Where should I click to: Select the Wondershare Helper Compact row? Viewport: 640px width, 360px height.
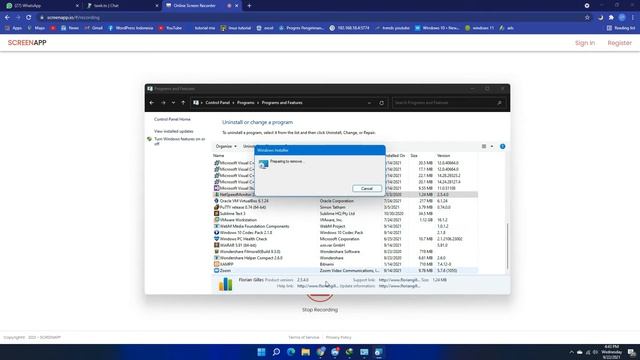(345, 258)
